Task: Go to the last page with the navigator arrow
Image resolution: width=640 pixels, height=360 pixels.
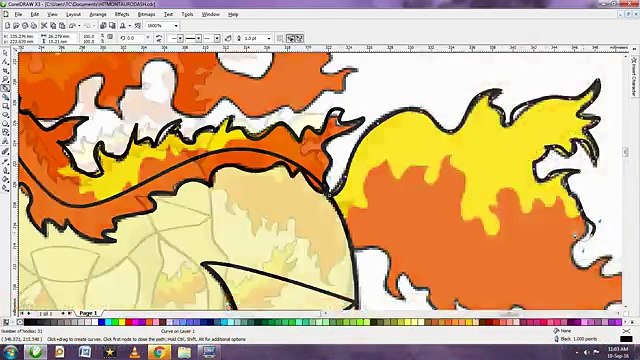Action: 70,313
